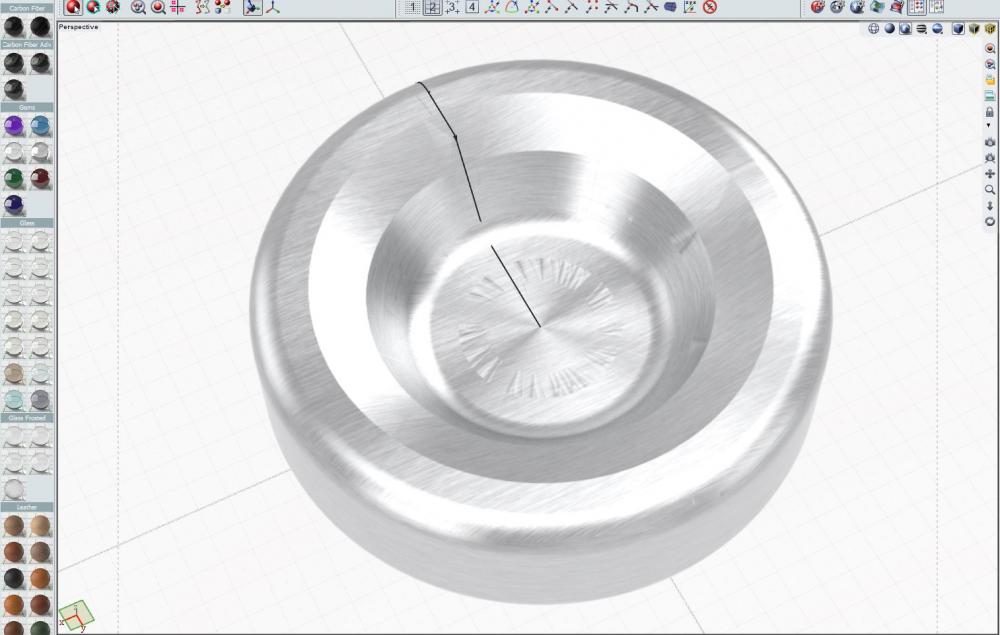Image resolution: width=1000 pixels, height=635 pixels.
Task: Enable shaded sphere display mode
Action: click(x=890, y=29)
